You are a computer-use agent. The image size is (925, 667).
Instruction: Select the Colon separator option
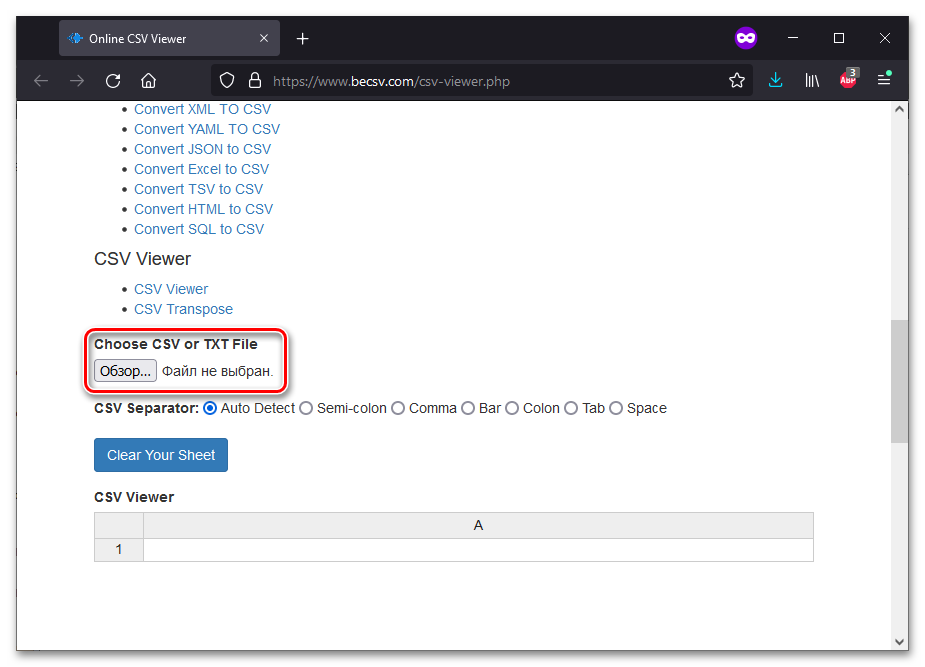click(512, 408)
